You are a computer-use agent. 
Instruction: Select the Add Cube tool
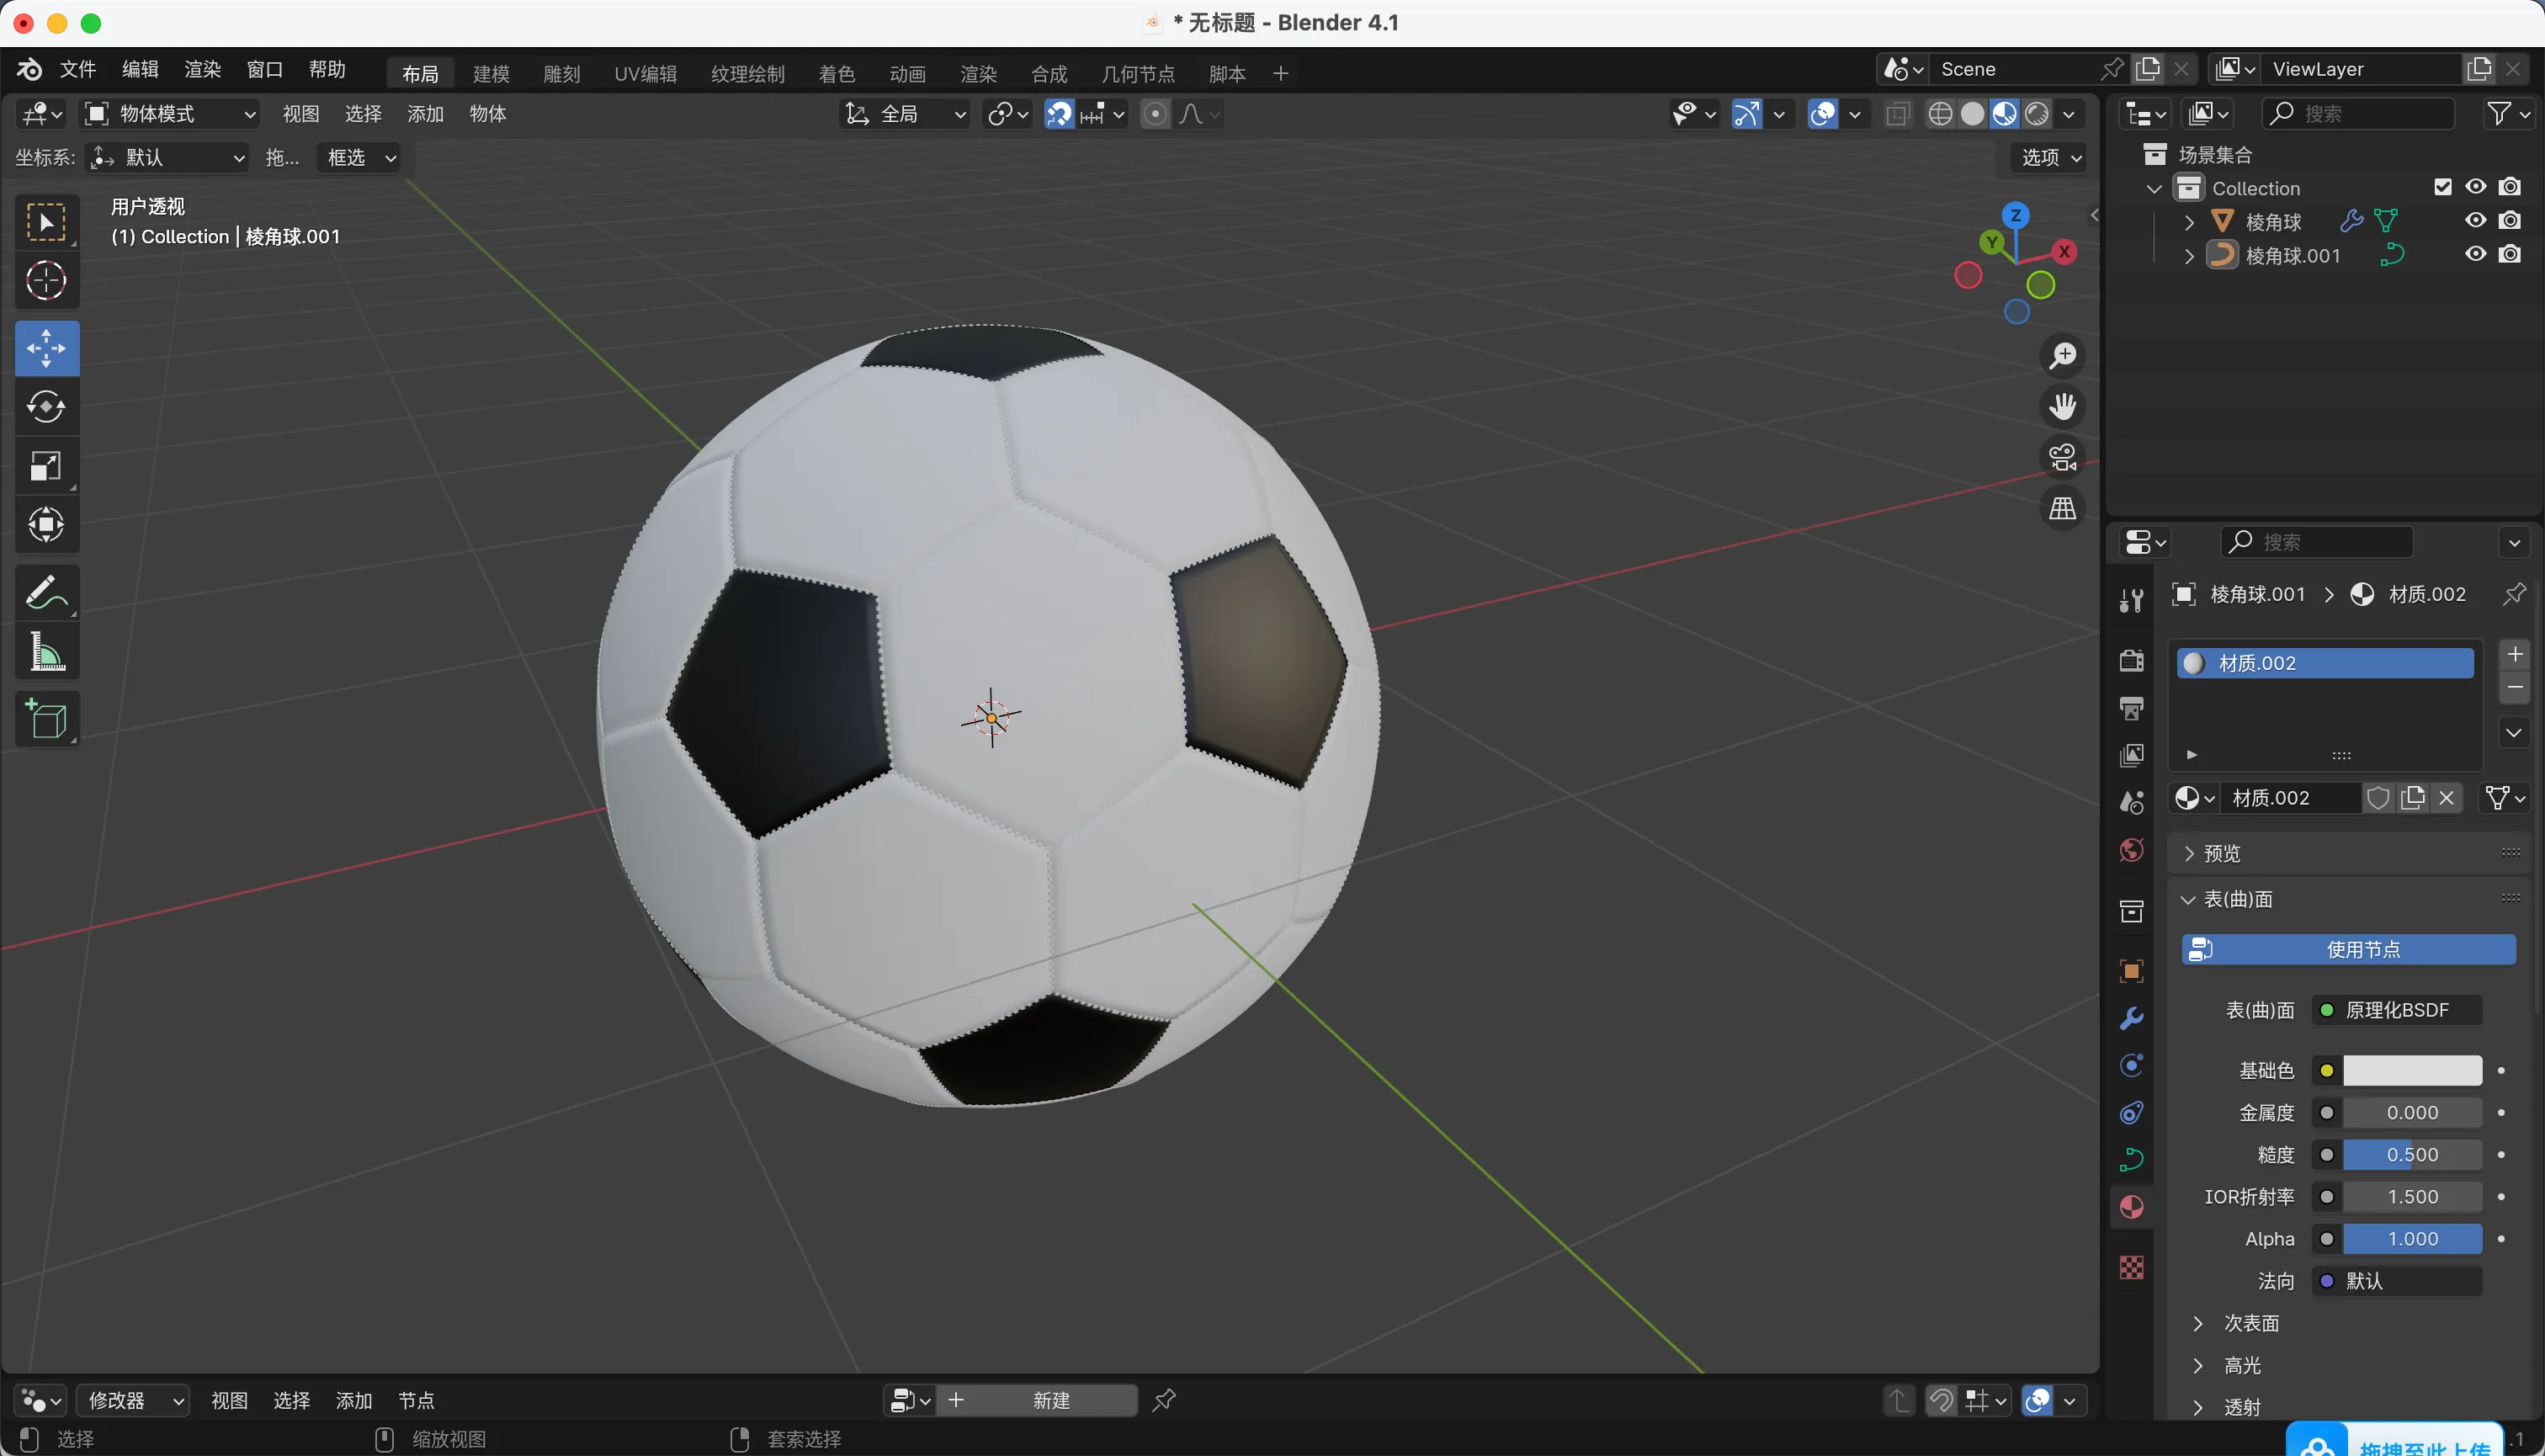(46, 719)
